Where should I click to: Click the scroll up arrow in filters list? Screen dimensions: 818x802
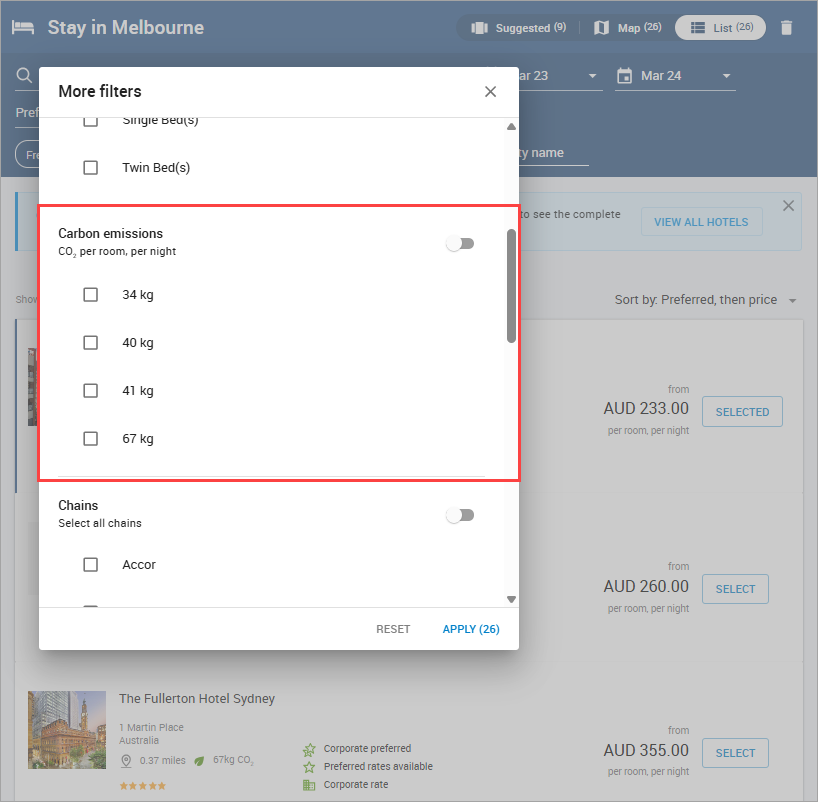[511, 127]
